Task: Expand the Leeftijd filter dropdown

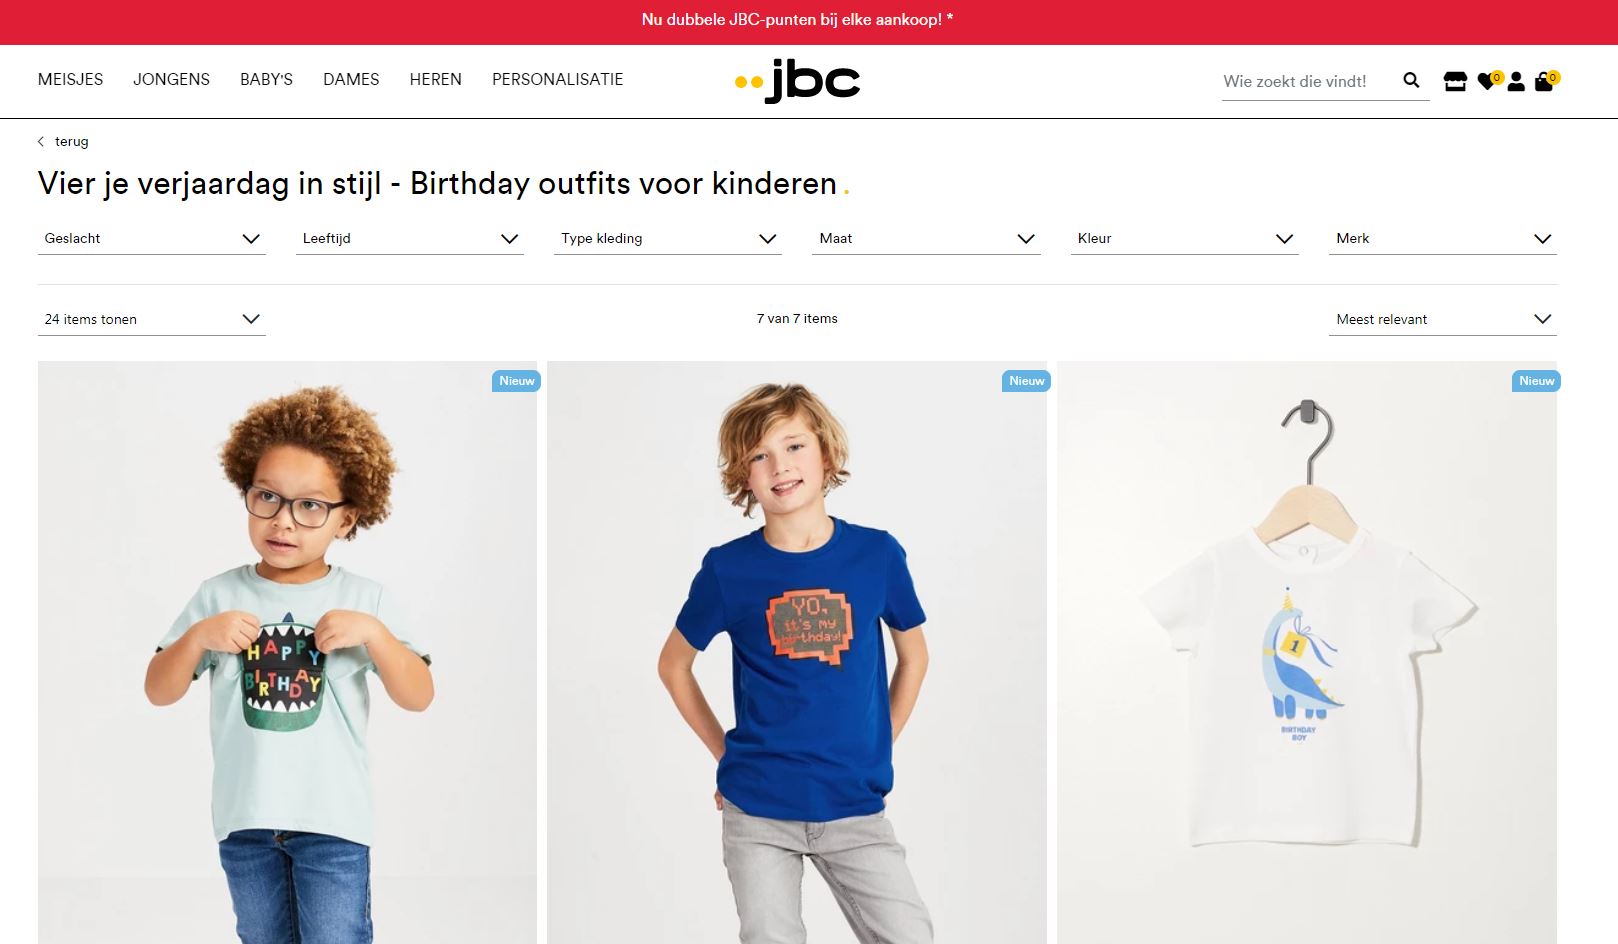Action: click(410, 238)
